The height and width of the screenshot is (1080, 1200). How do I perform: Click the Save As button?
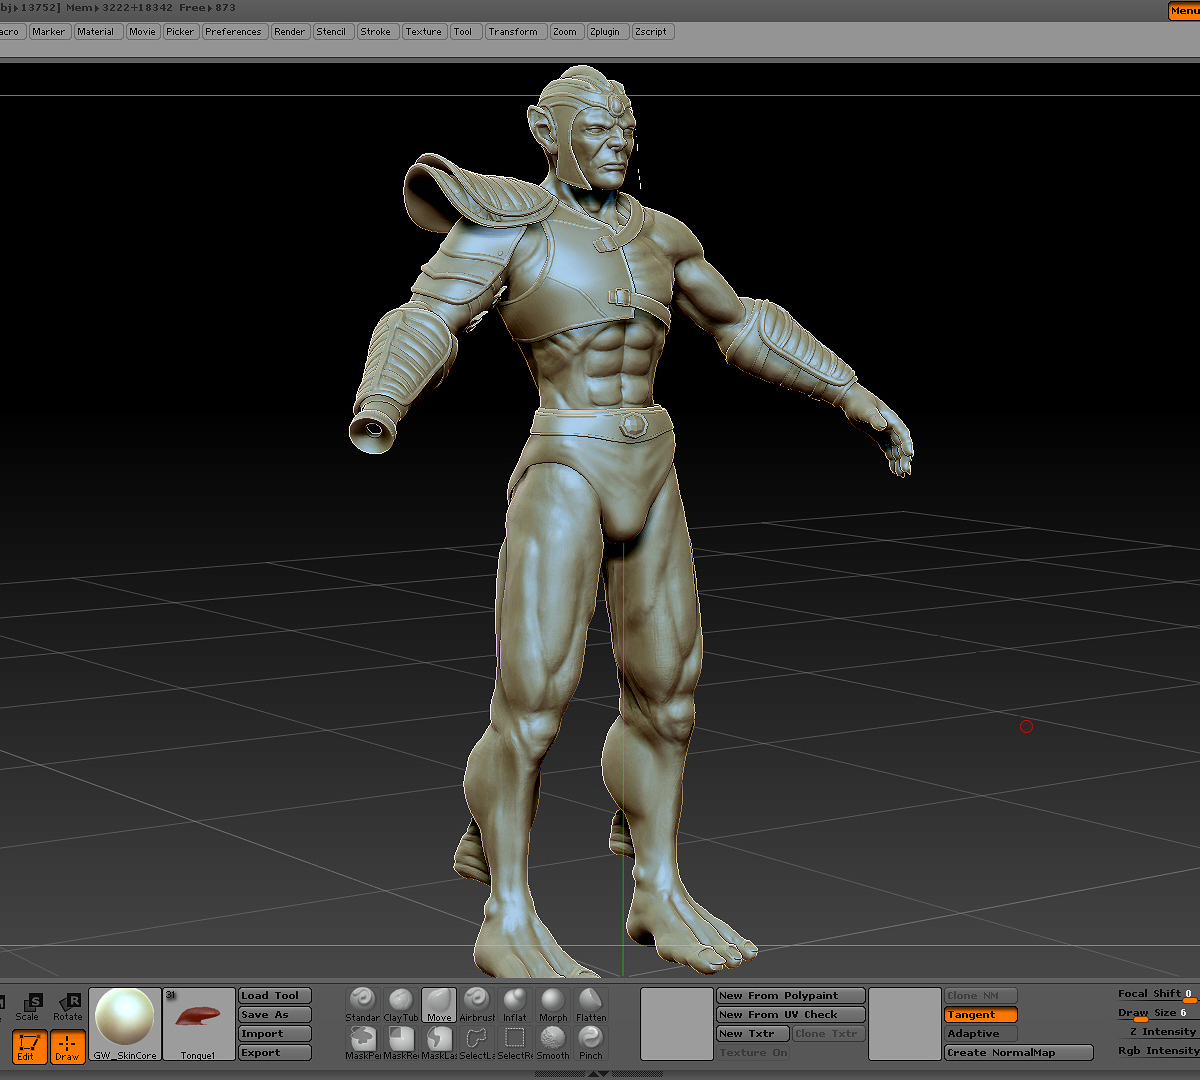coord(275,1015)
